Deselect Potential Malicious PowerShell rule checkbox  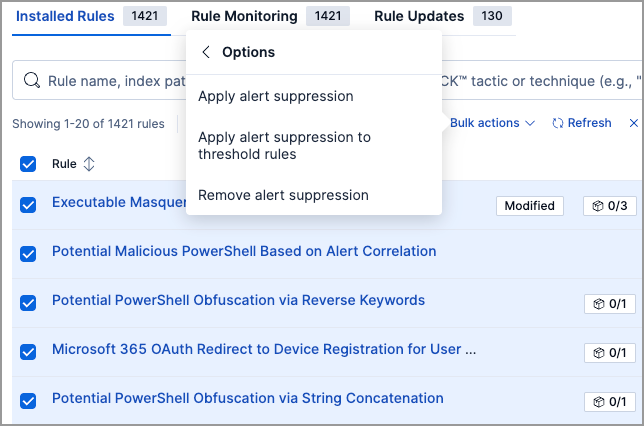(x=28, y=254)
